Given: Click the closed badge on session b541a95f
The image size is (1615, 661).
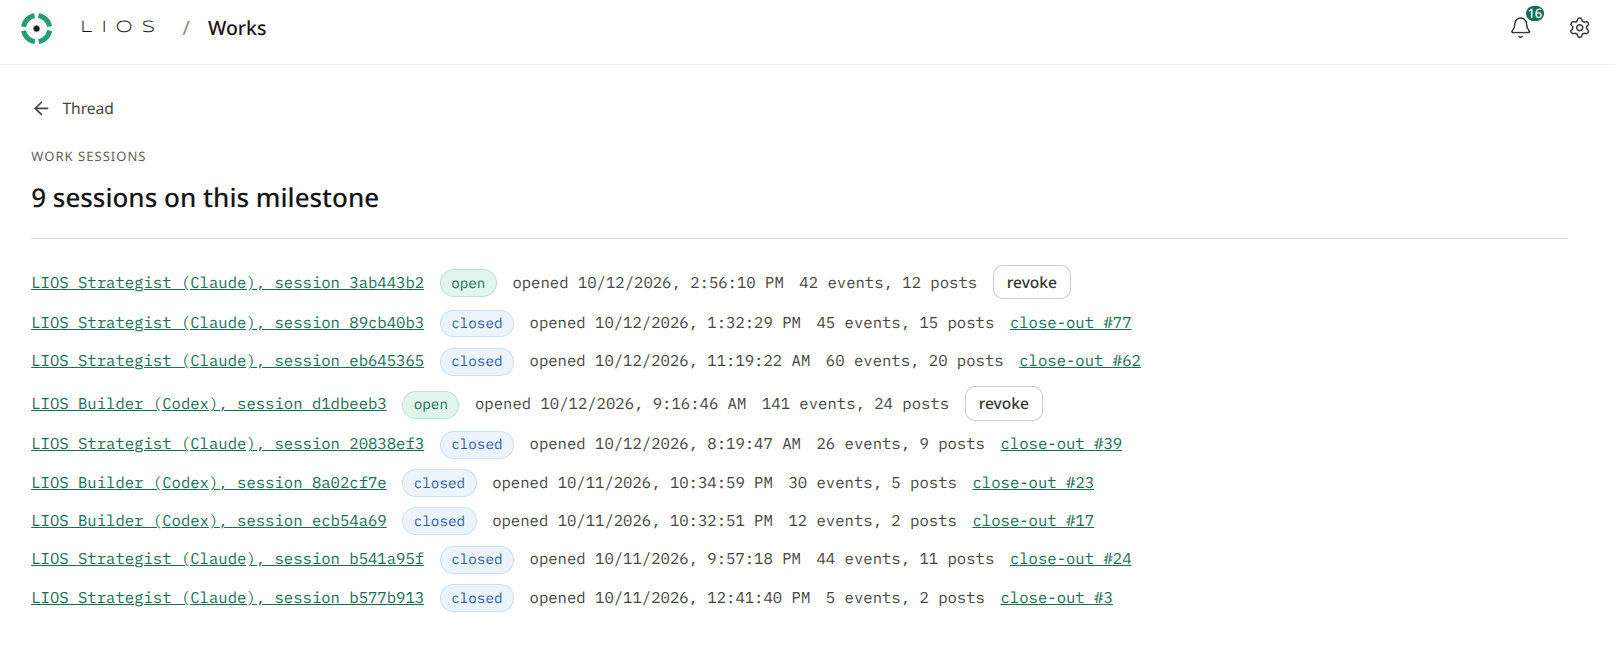Looking at the screenshot, I should click(x=477, y=559).
